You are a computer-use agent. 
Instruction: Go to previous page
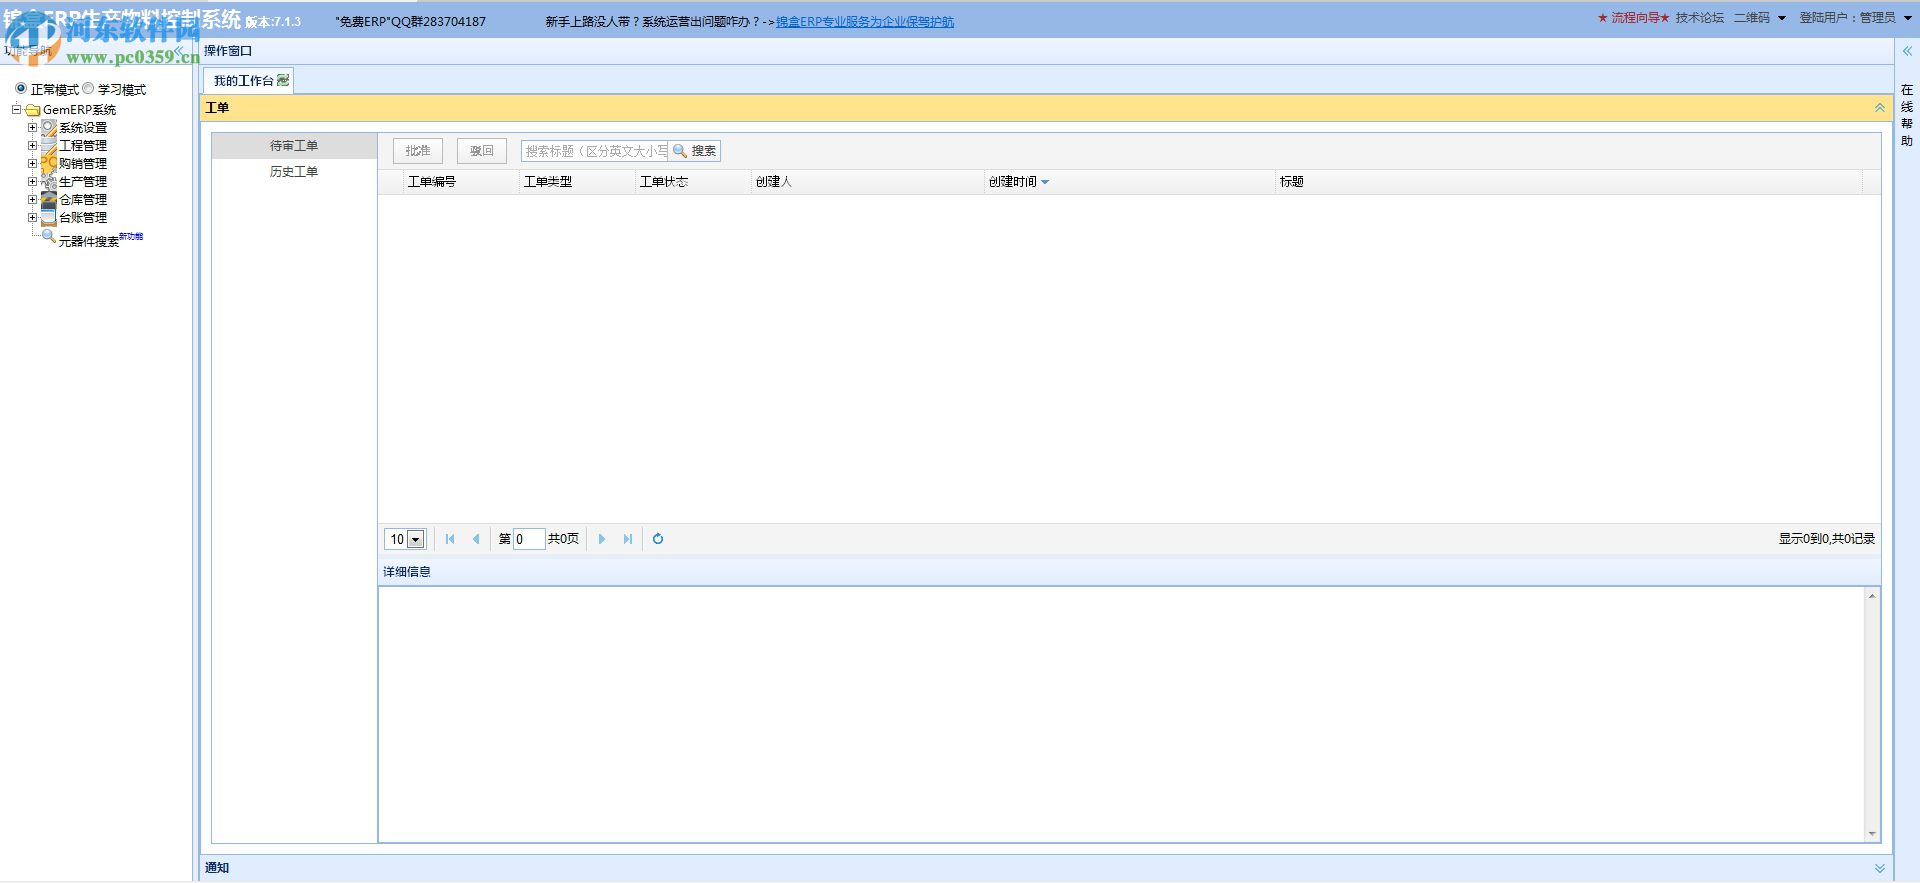476,539
